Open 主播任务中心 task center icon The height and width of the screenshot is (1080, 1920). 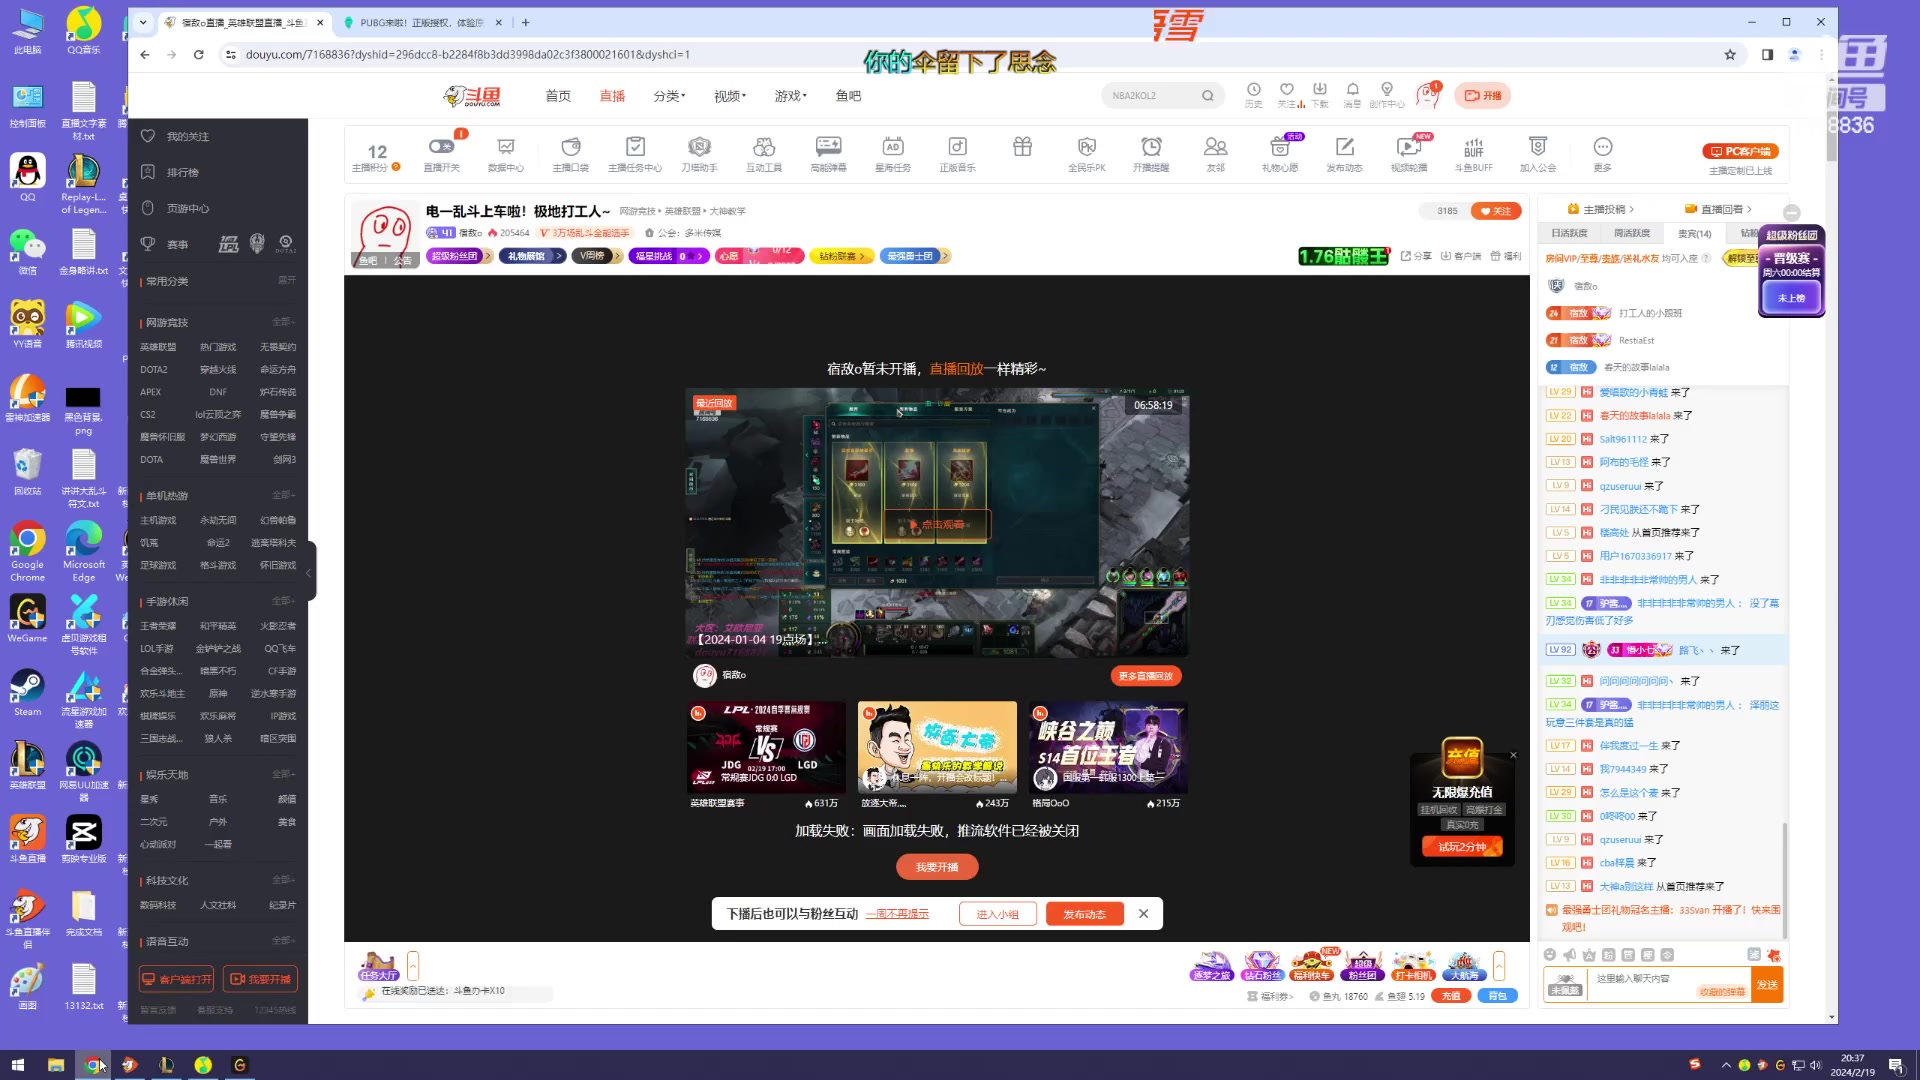tap(635, 147)
